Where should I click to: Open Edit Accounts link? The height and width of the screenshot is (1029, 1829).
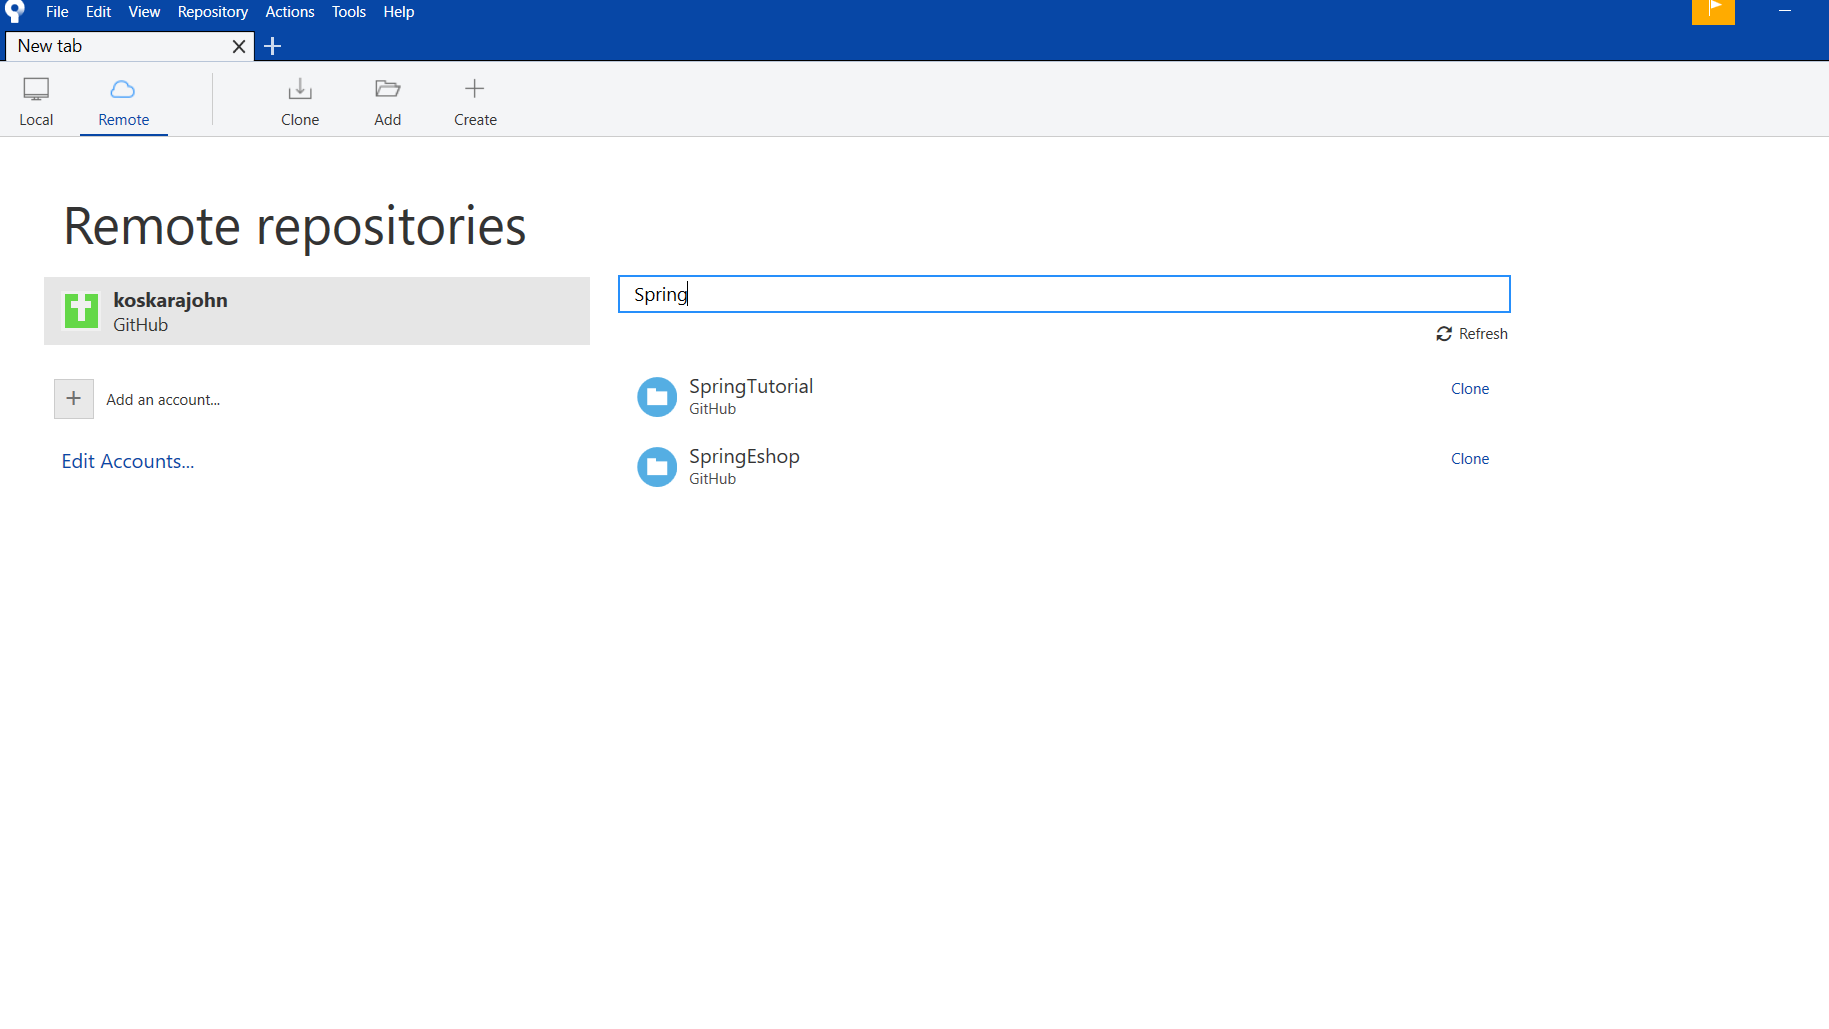(x=128, y=461)
